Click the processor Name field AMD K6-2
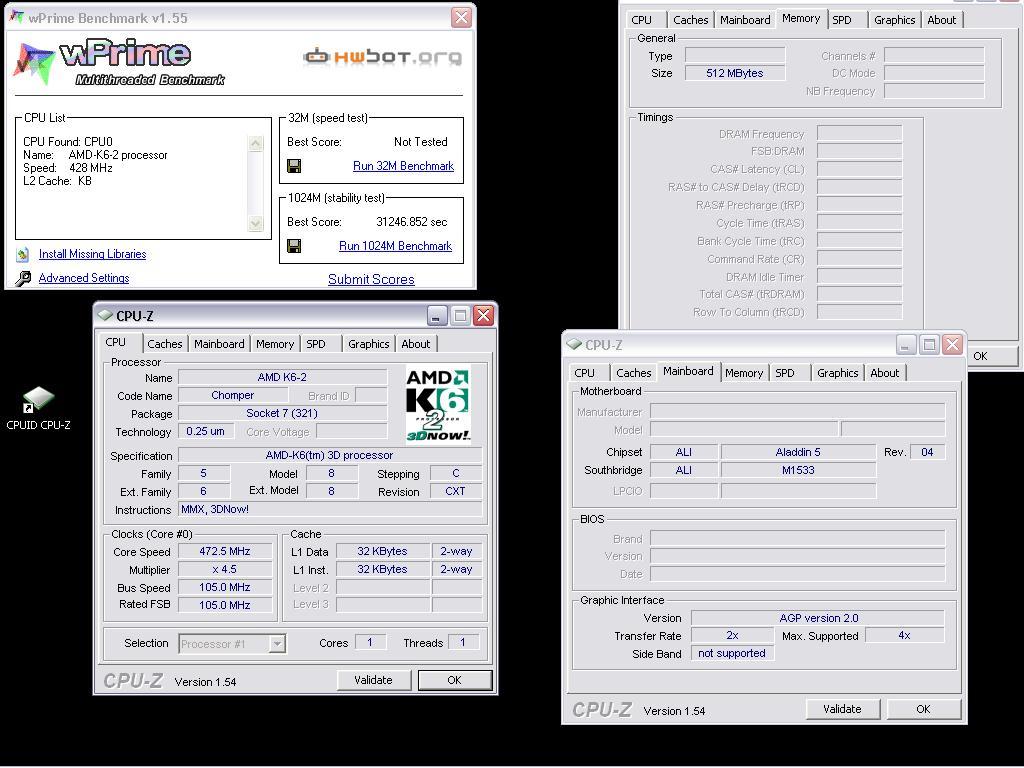Image resolution: width=1024 pixels, height=768 pixels. click(x=282, y=377)
